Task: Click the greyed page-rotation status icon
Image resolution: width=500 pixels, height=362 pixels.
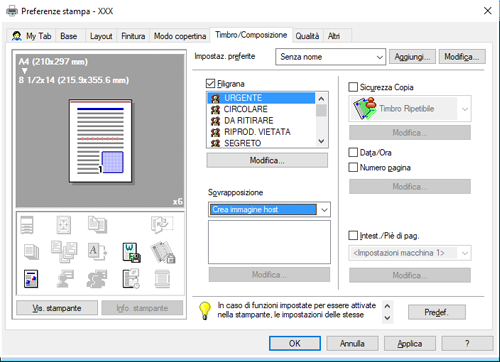Action: point(162,225)
